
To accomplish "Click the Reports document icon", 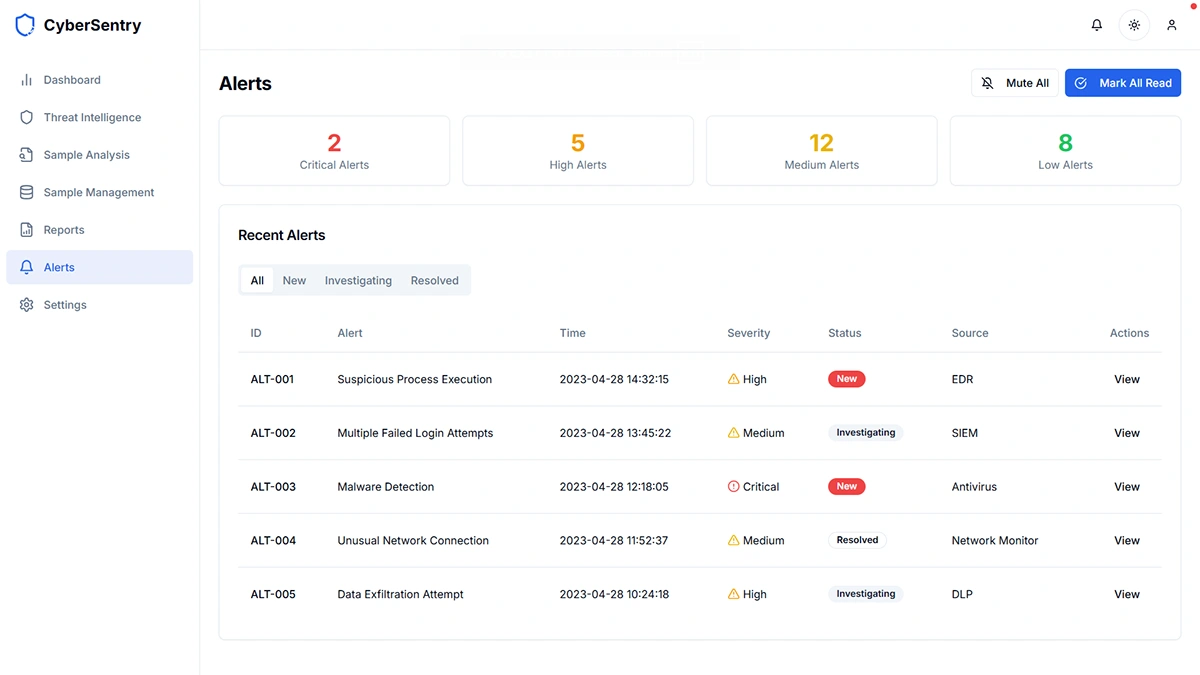I will click(27, 230).
